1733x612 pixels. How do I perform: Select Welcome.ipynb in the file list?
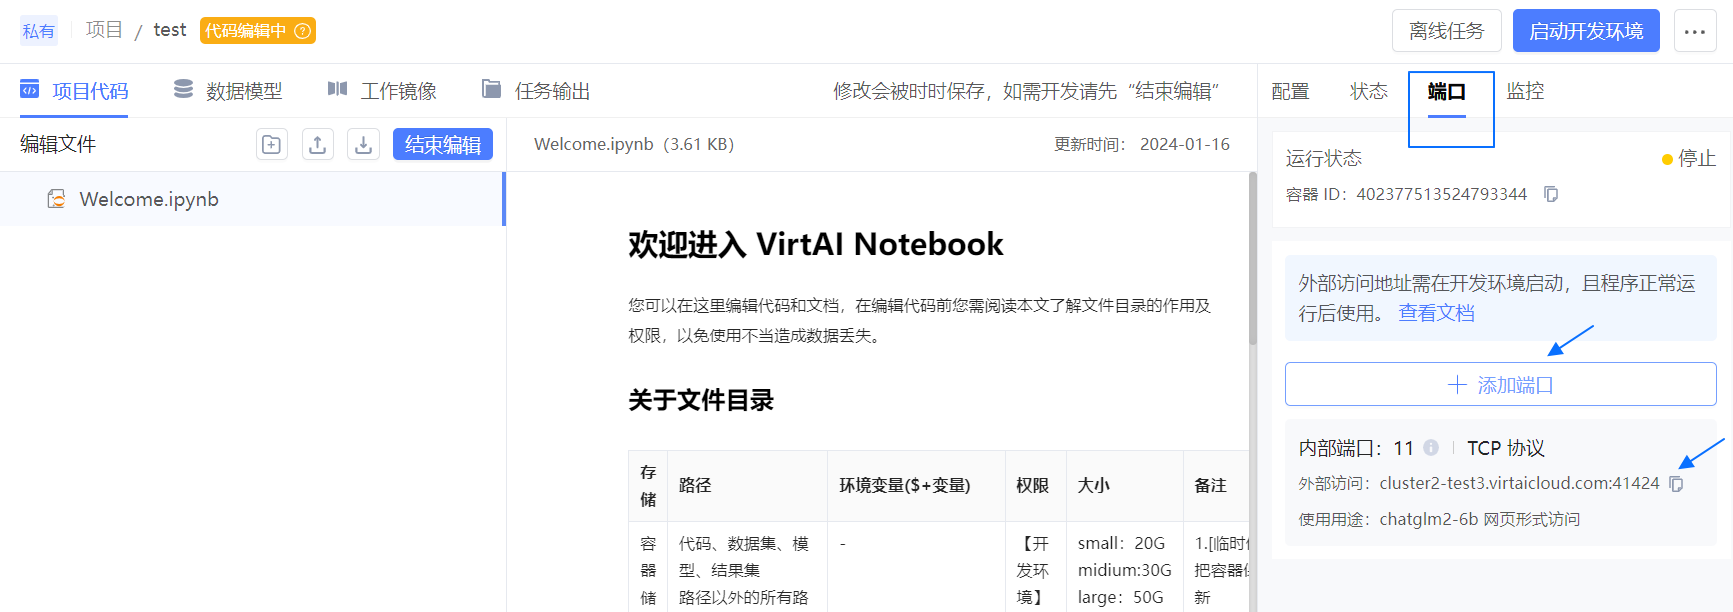pyautogui.click(x=149, y=199)
